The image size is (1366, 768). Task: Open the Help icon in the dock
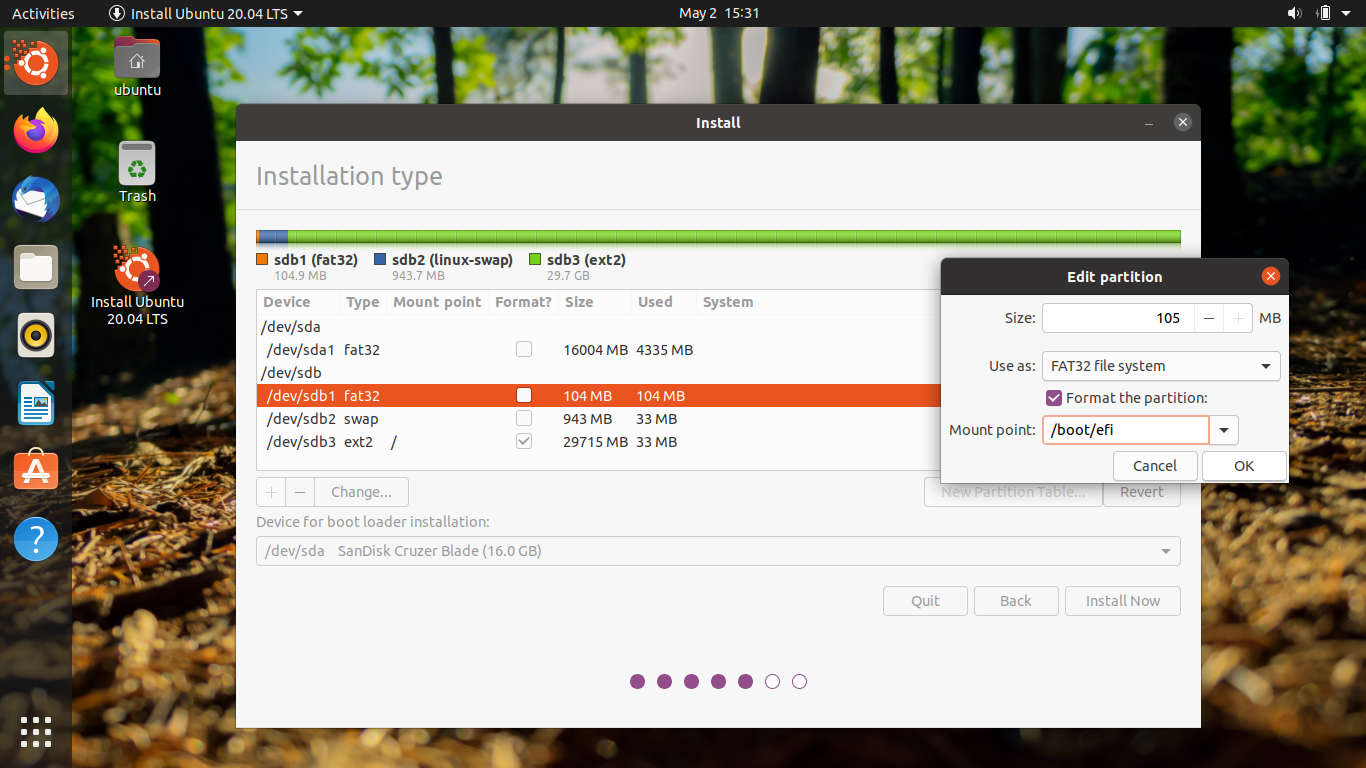tap(36, 538)
